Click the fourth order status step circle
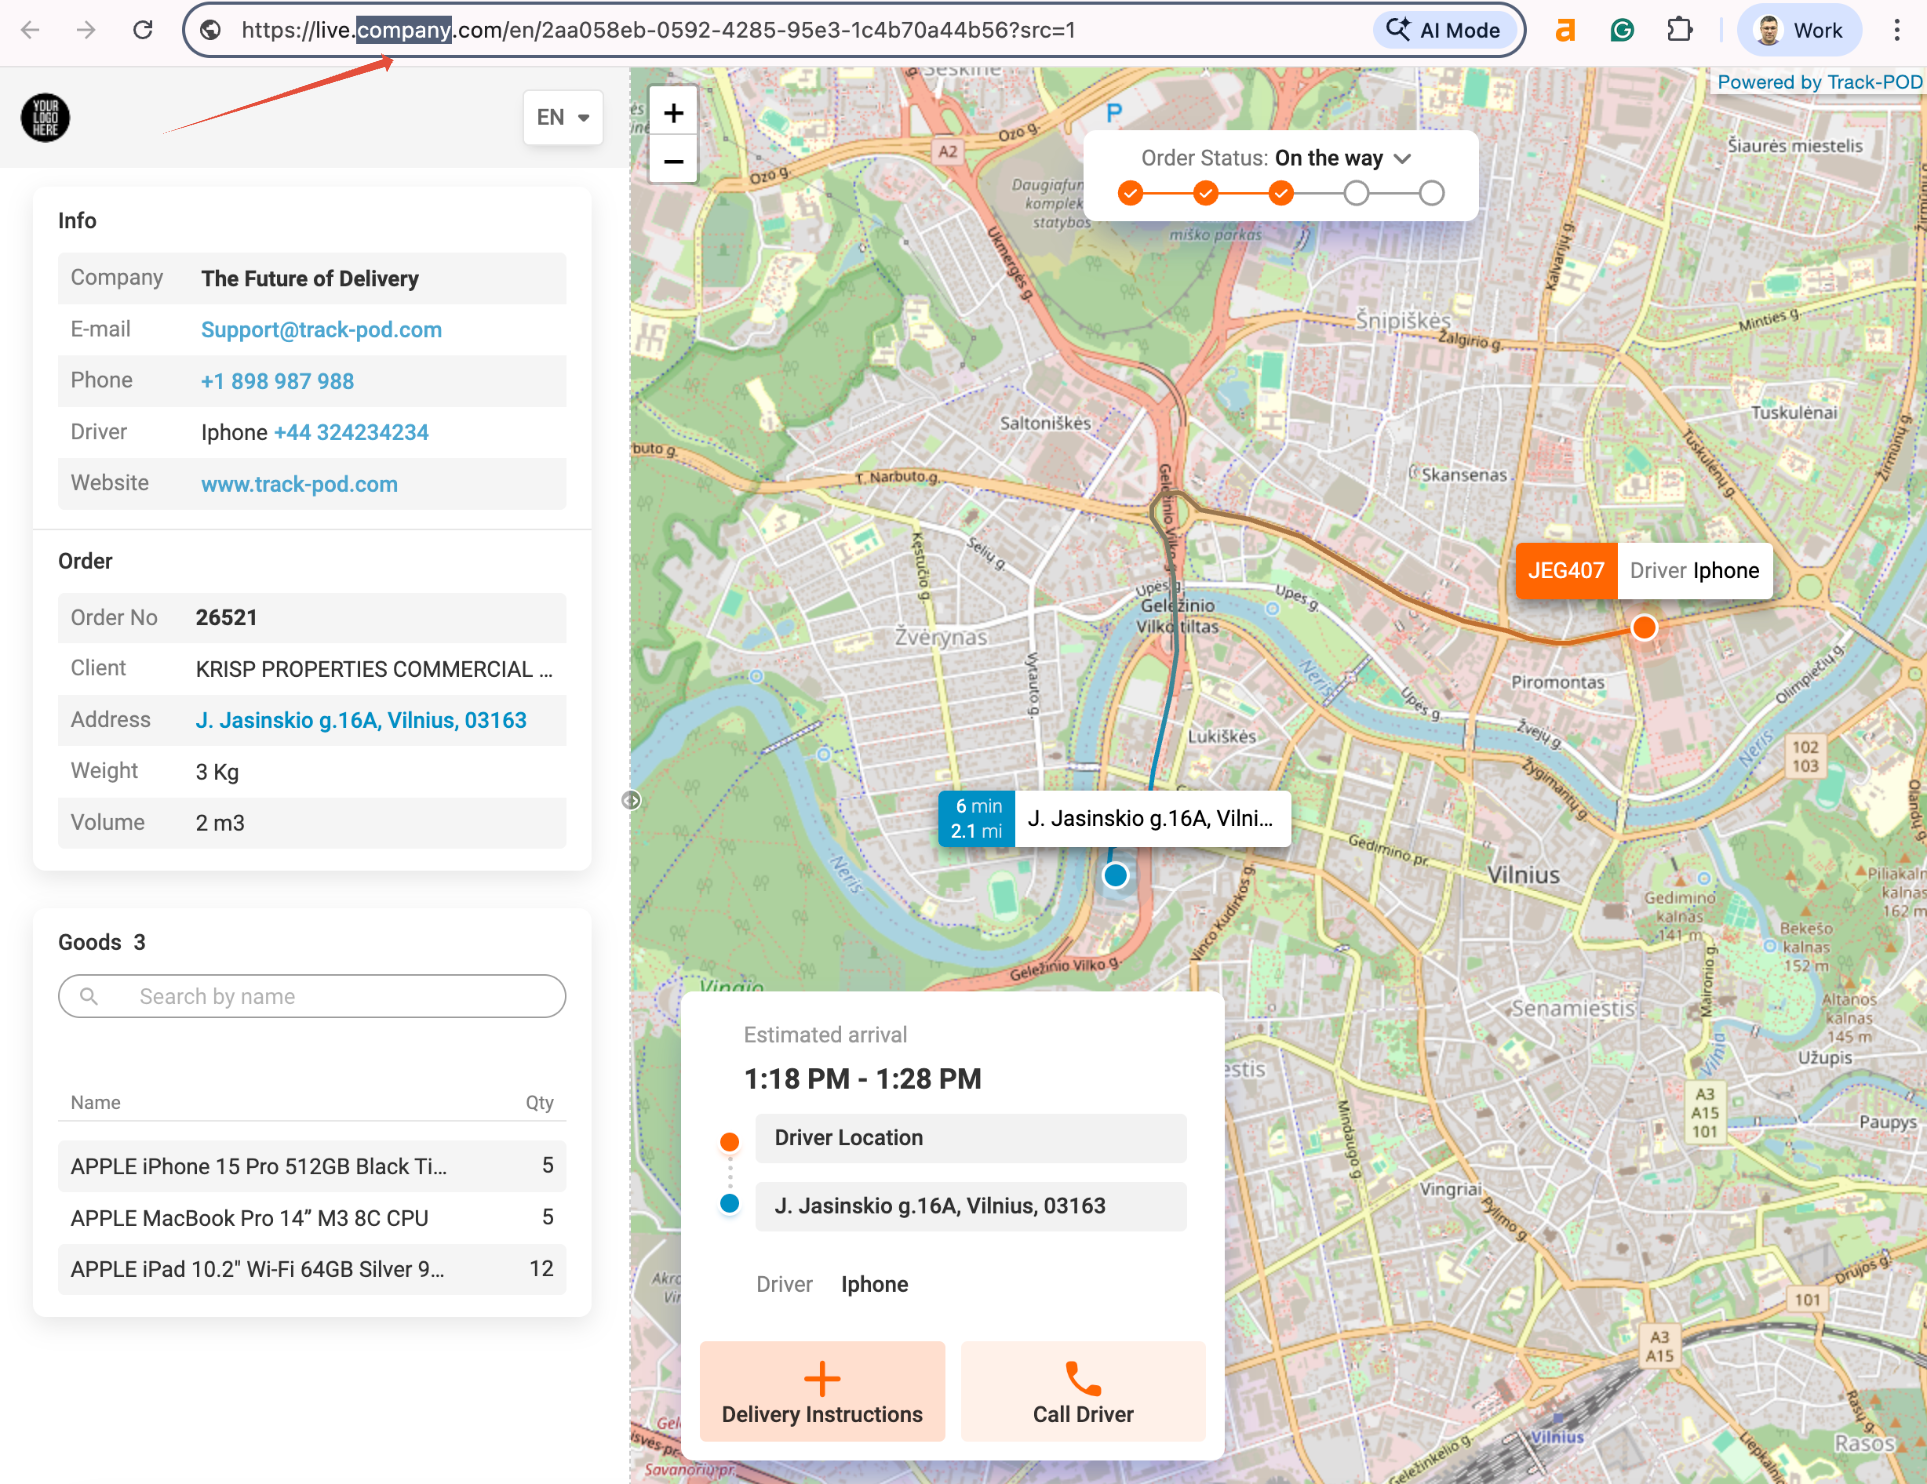This screenshot has width=1927, height=1484. point(1356,193)
